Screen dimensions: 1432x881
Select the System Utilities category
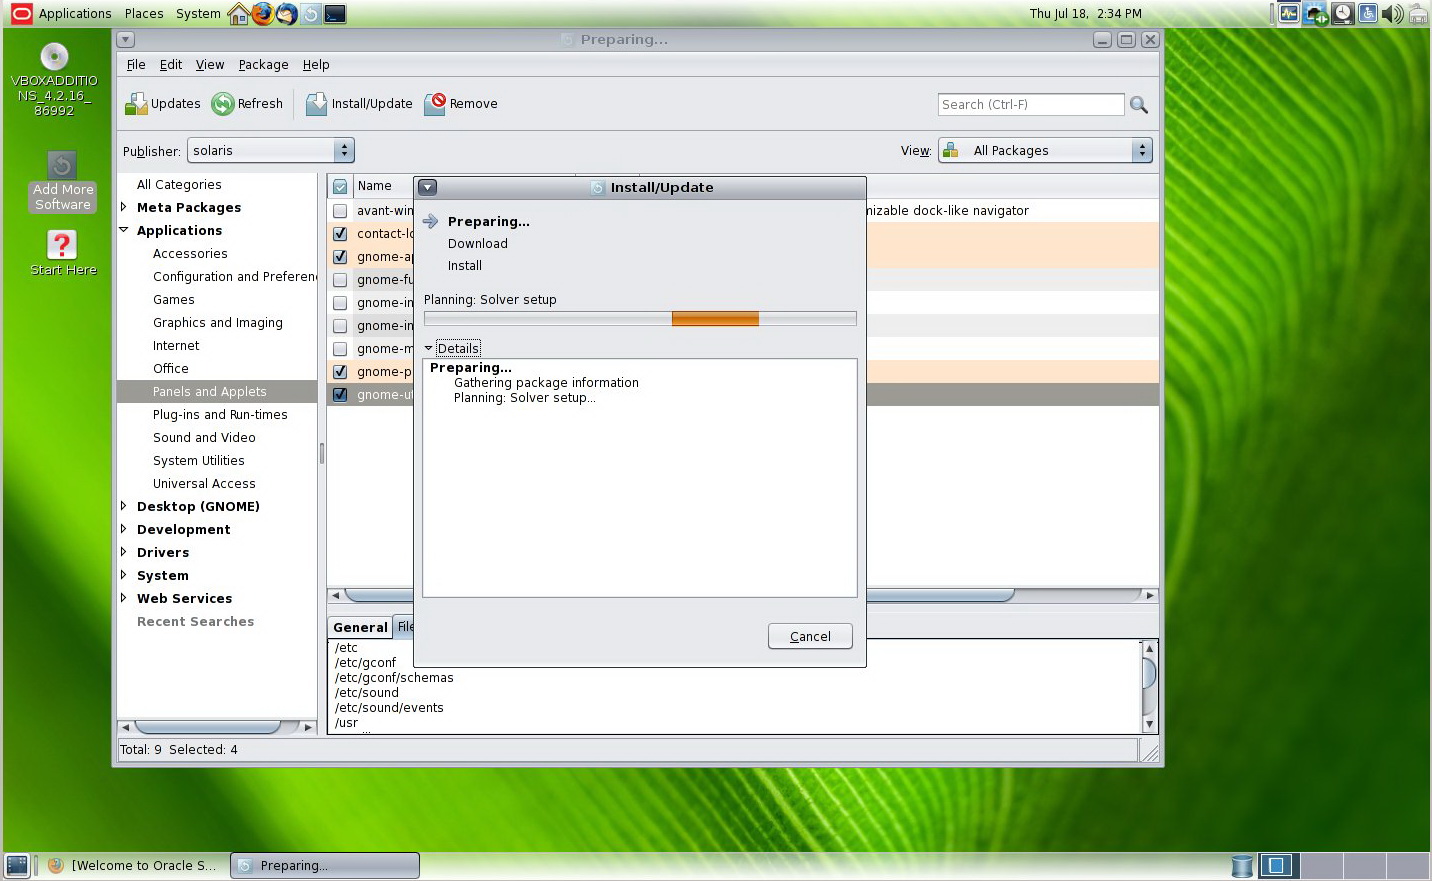coord(198,461)
